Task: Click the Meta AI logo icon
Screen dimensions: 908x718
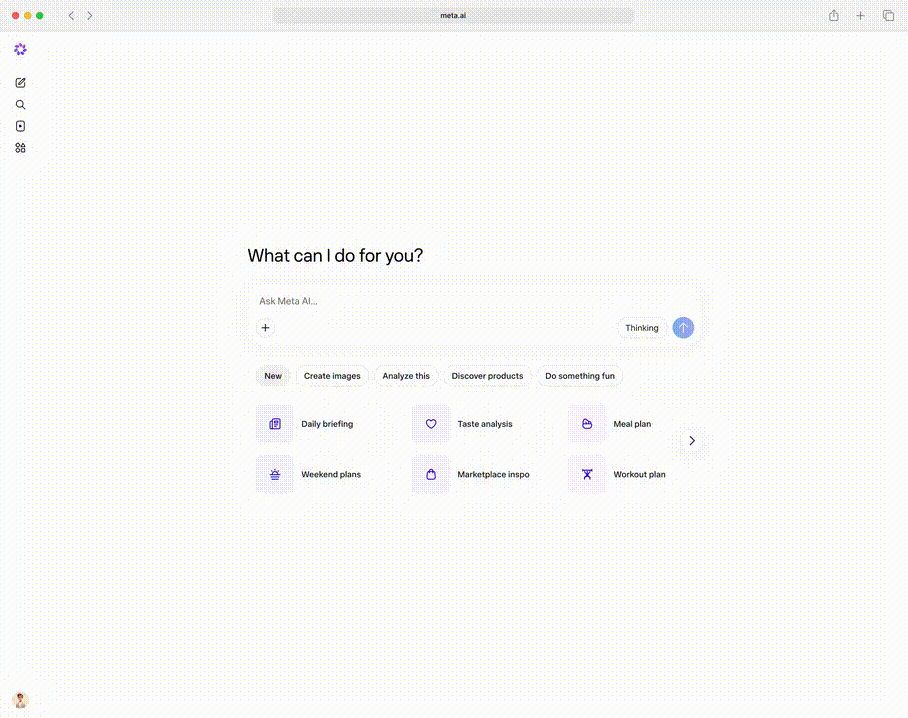Action: pos(20,49)
